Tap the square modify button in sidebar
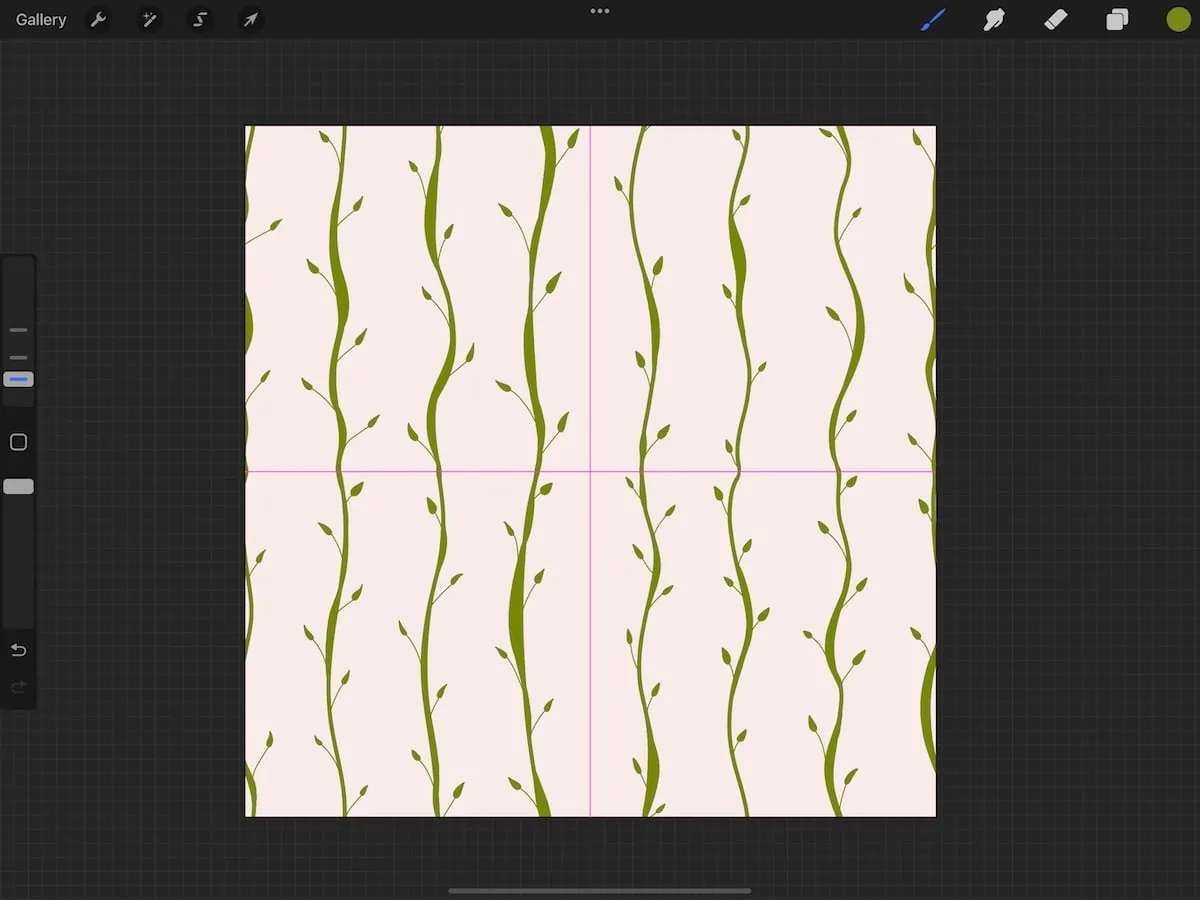The width and height of the screenshot is (1200, 900). [18, 442]
